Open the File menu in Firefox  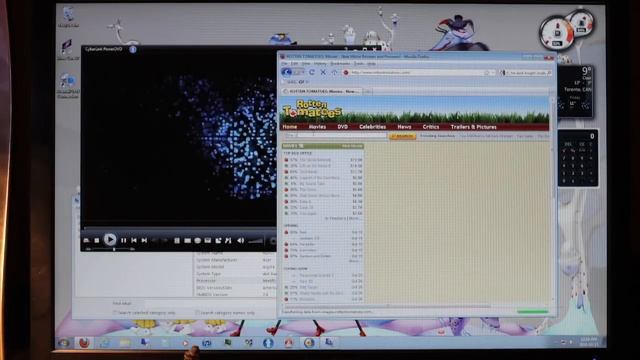click(x=284, y=64)
